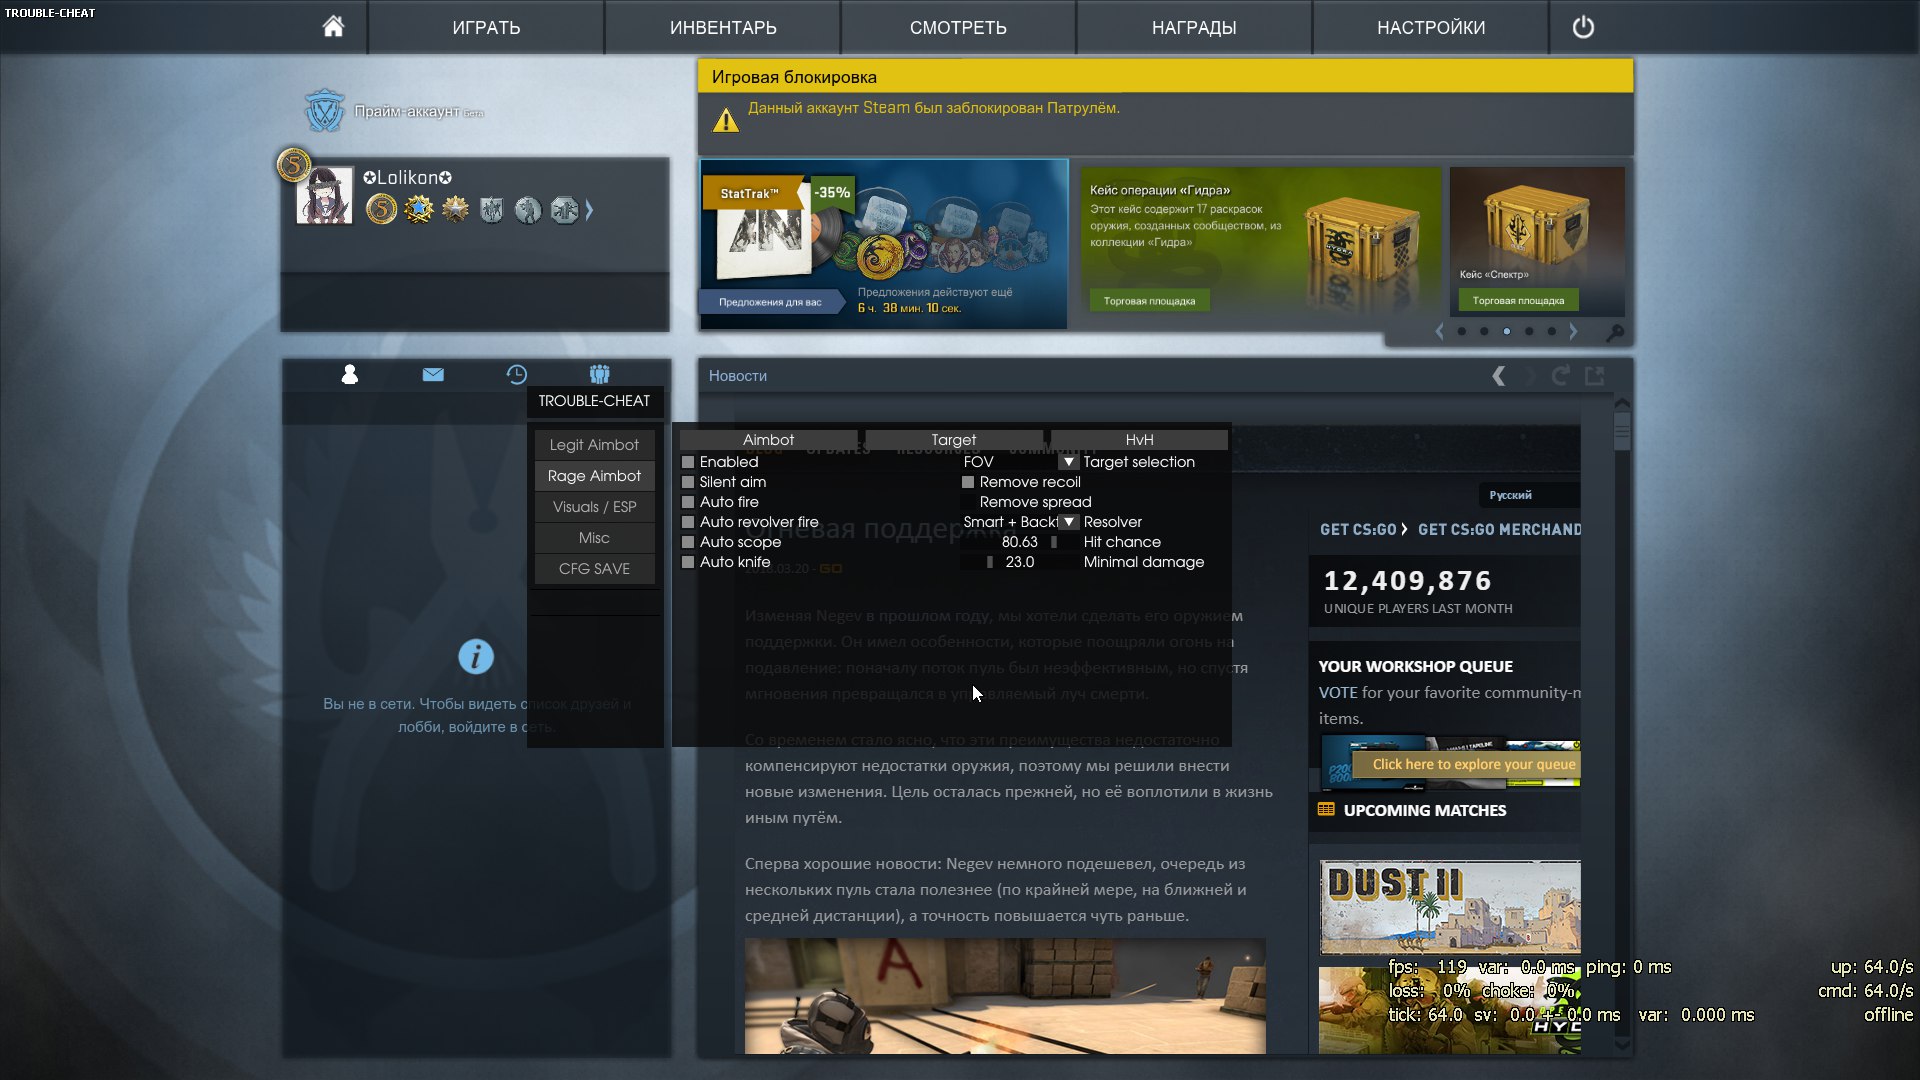Open the store search magnifier

pyautogui.click(x=1615, y=332)
